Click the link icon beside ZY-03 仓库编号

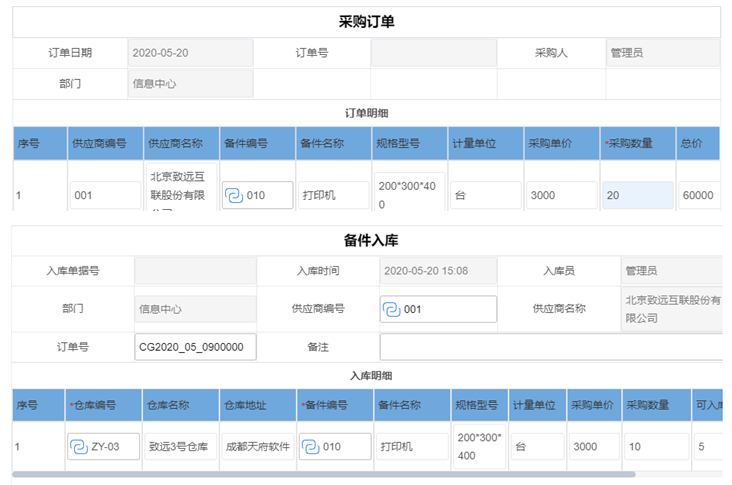(78, 447)
